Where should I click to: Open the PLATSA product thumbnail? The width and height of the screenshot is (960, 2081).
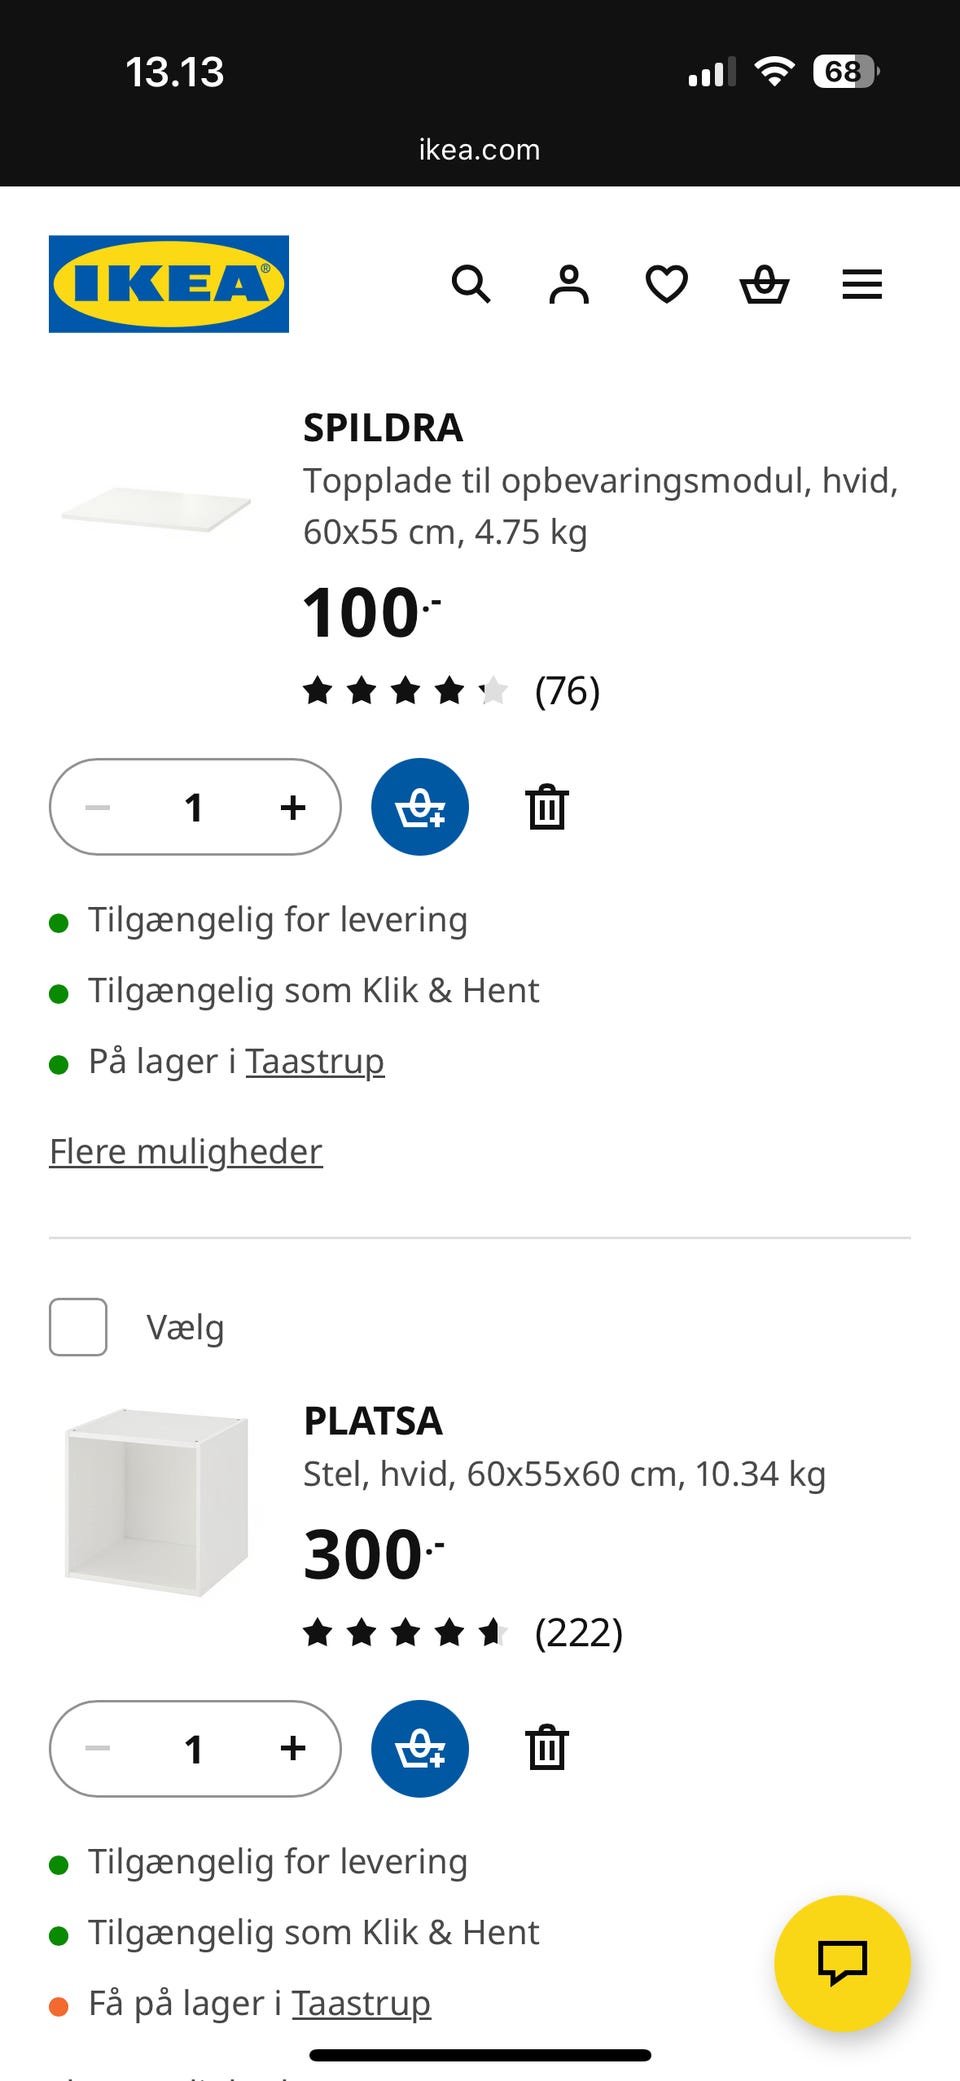tap(157, 1502)
